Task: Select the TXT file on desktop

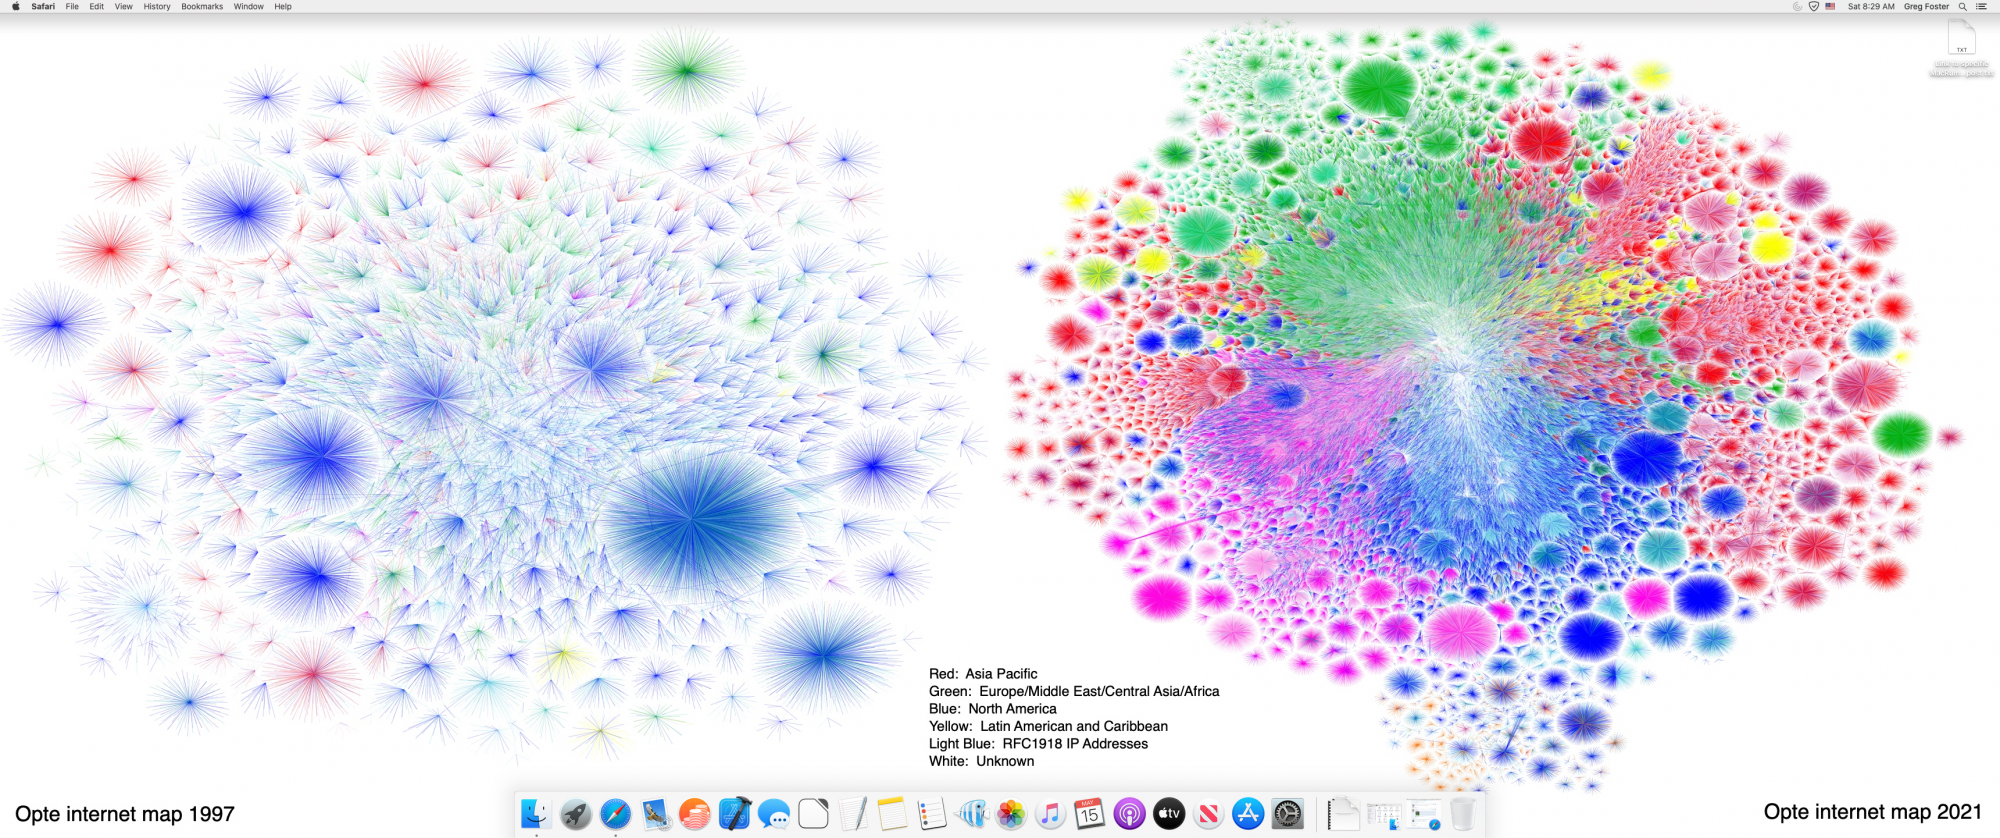Action: click(x=1961, y=48)
